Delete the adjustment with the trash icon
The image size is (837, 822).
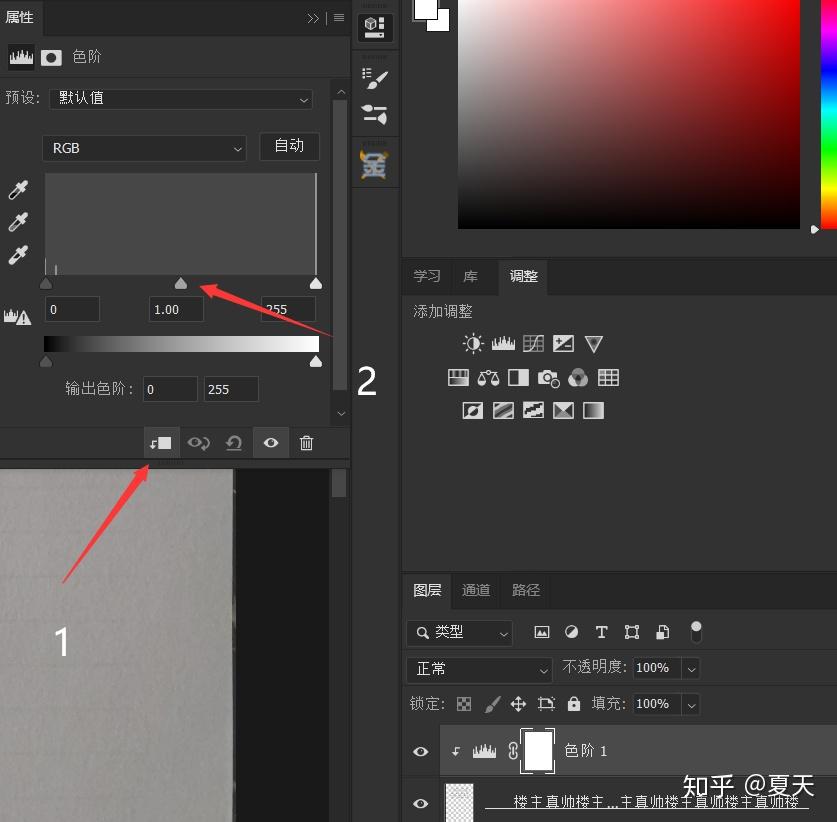(x=306, y=443)
